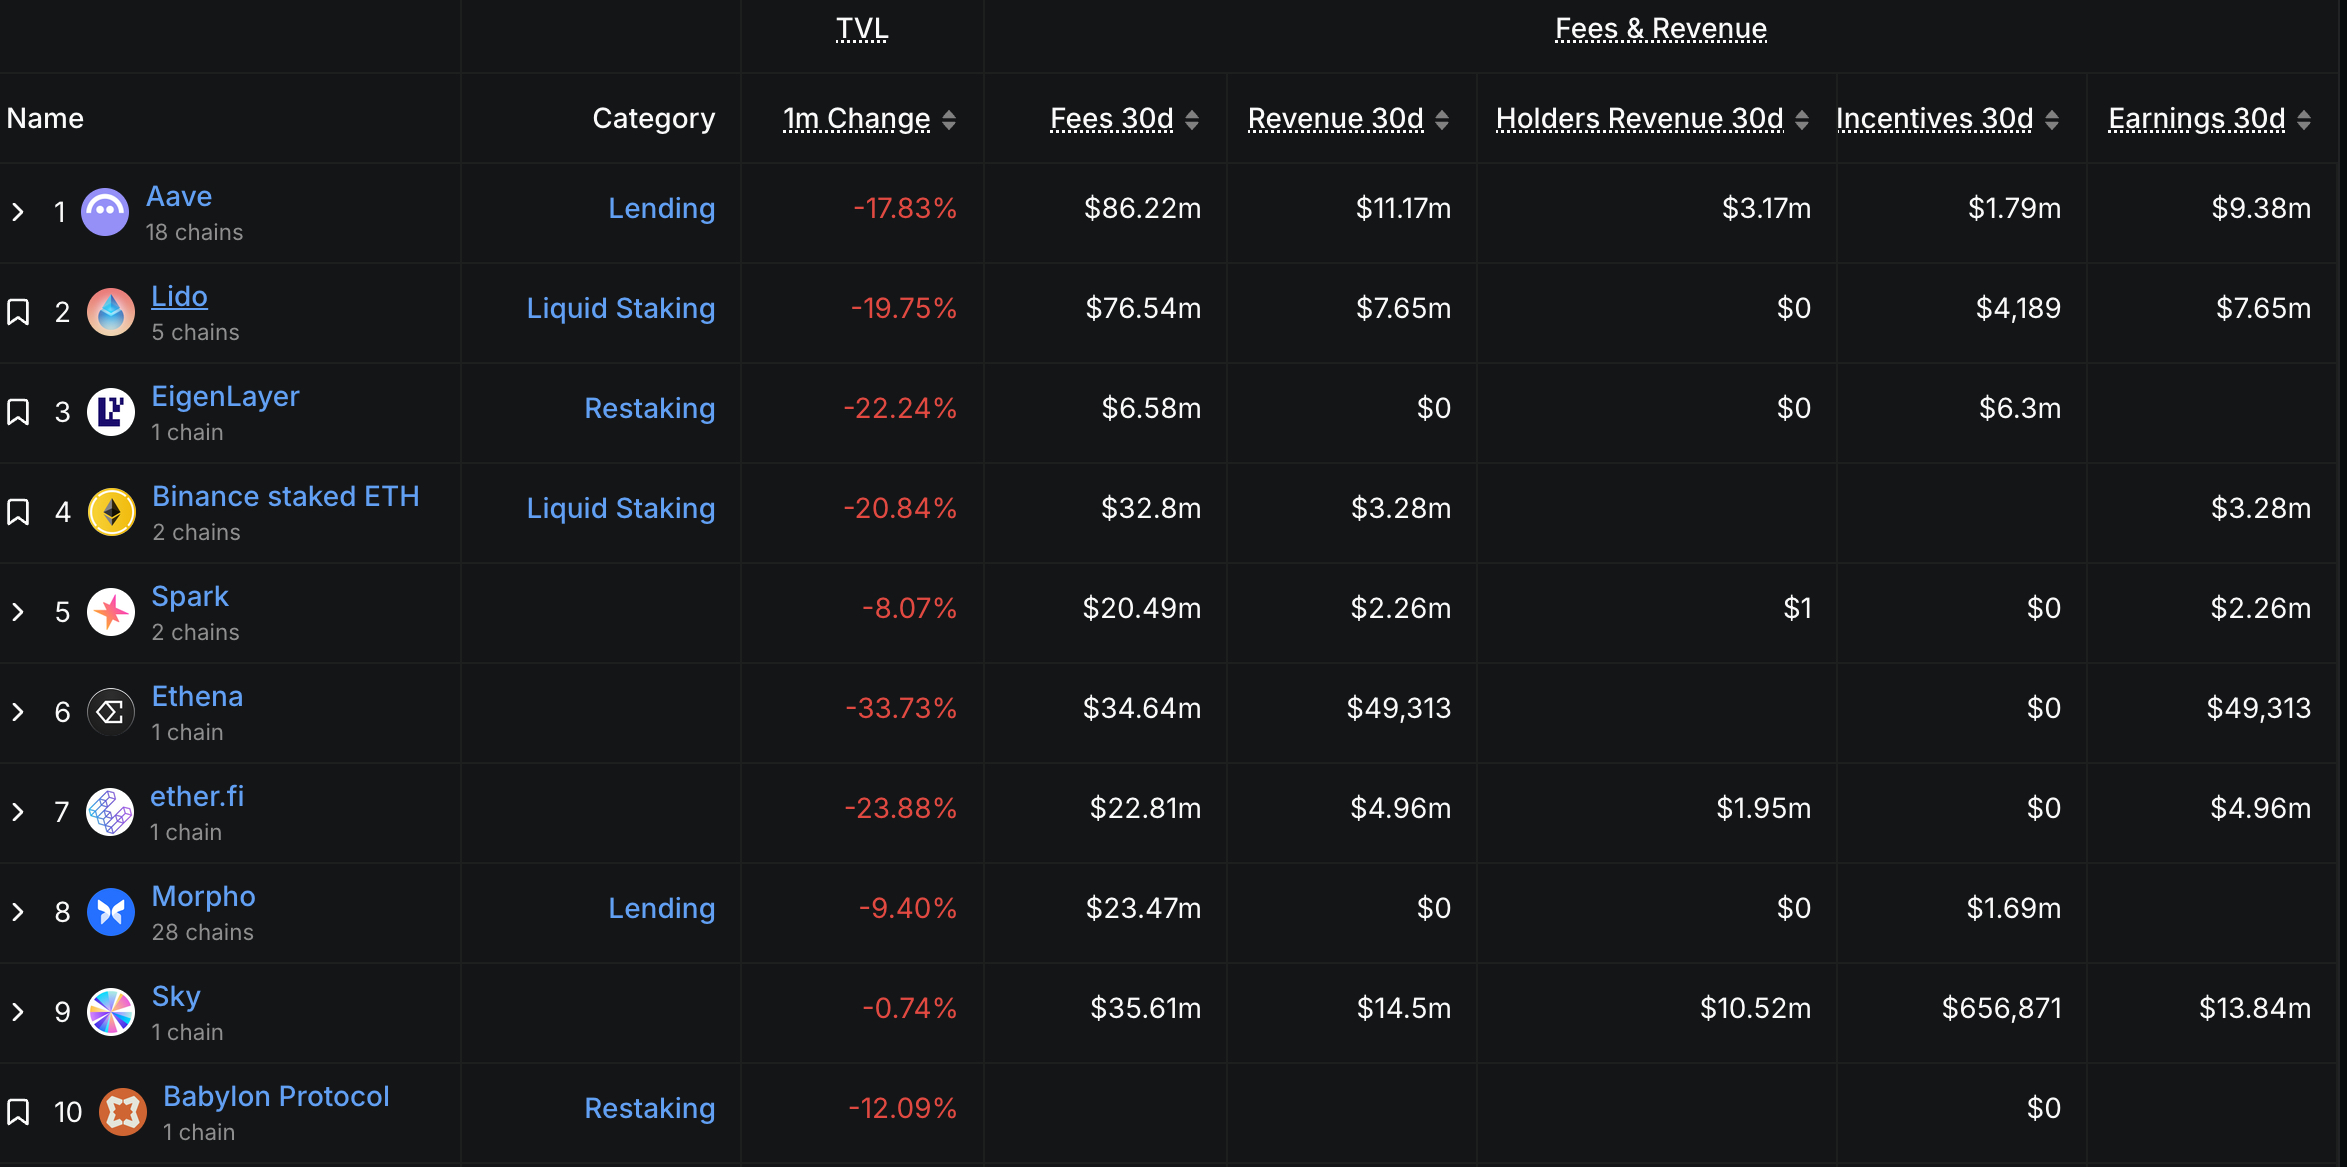Expand the Aave row chevron
Viewport: 2348px width, 1168px height.
(18, 212)
